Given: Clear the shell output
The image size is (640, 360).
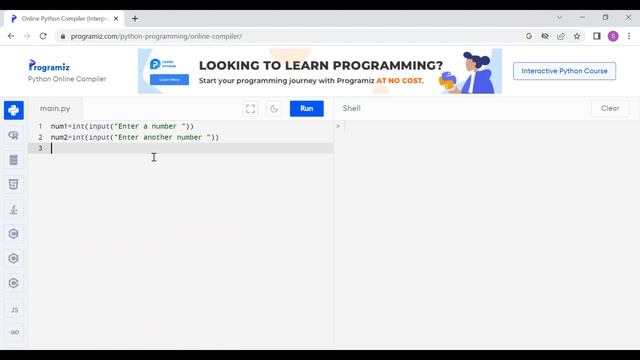Looking at the screenshot, I should [x=610, y=109].
